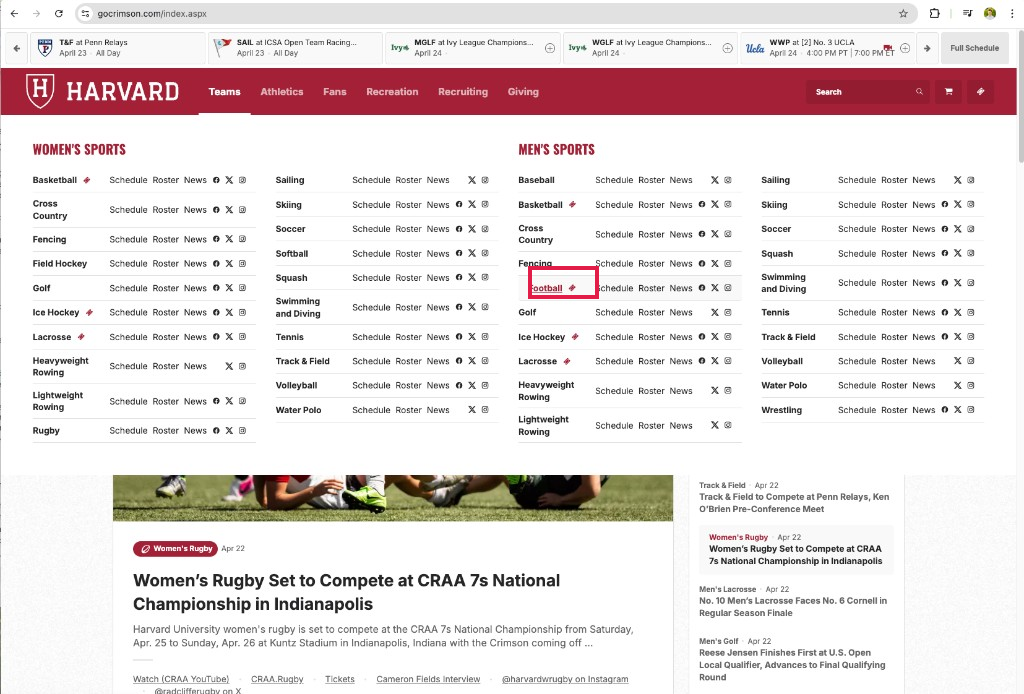Click the tickets tag icon in the header
This screenshot has width=1024, height=694.
pos(980,91)
